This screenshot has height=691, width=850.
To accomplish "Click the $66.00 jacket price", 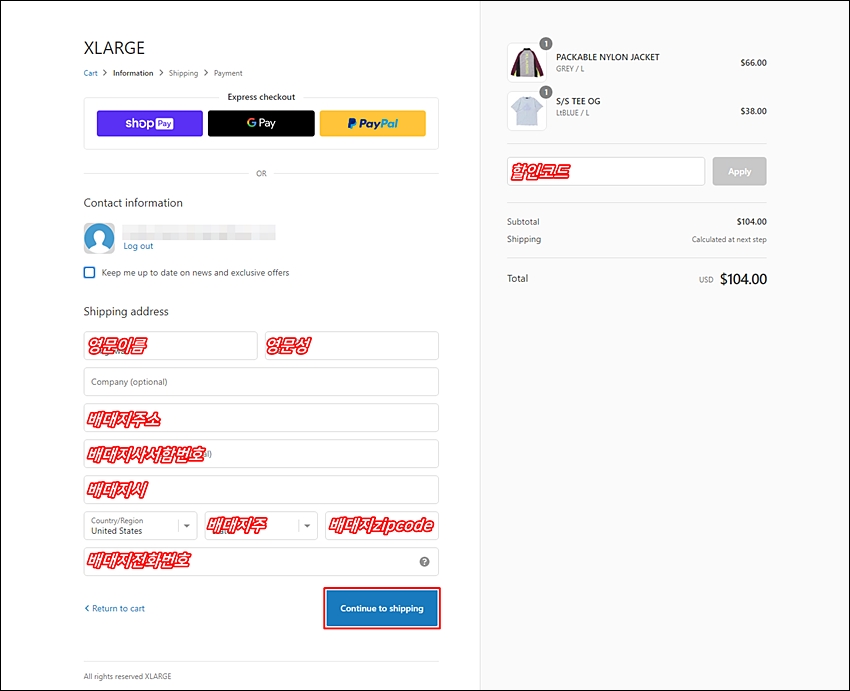I will [754, 63].
